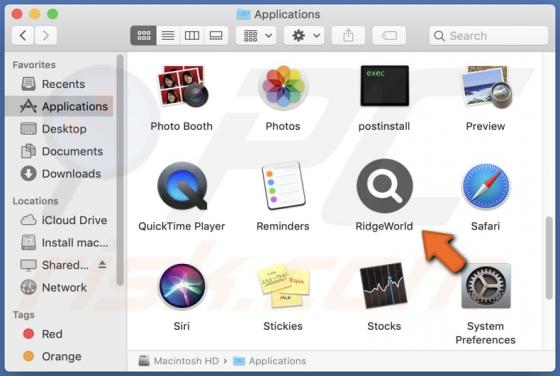This screenshot has height=376, width=560.
Task: Click Applications in the path bar
Action: [x=270, y=361]
